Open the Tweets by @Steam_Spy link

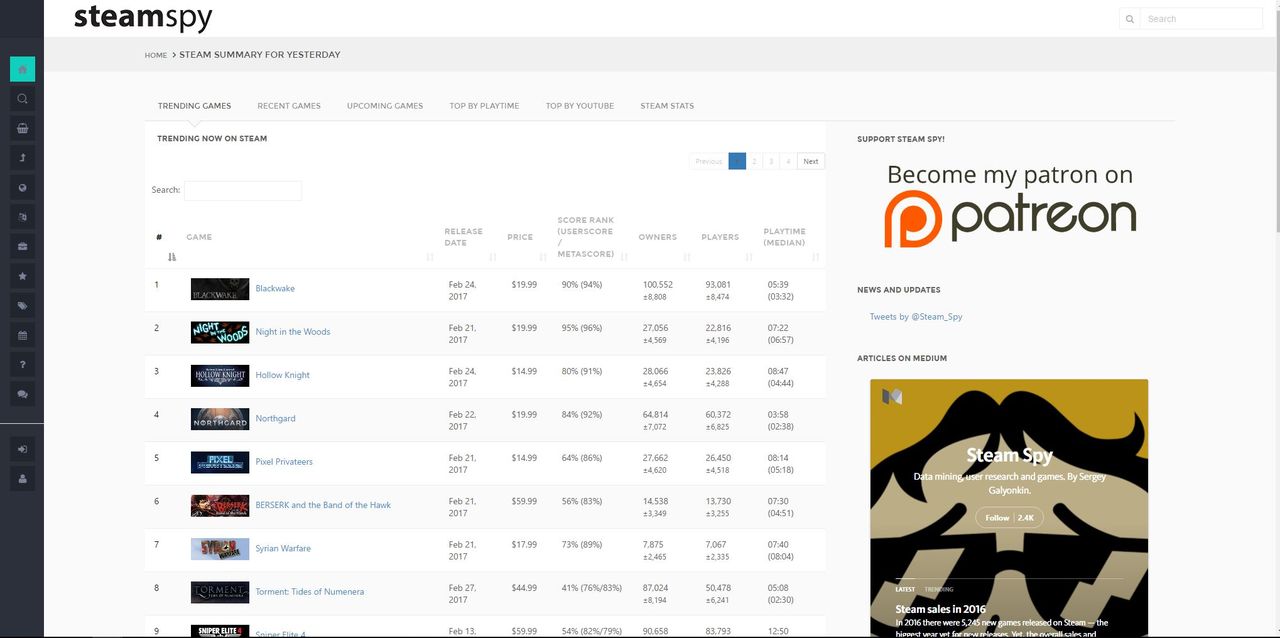916,317
